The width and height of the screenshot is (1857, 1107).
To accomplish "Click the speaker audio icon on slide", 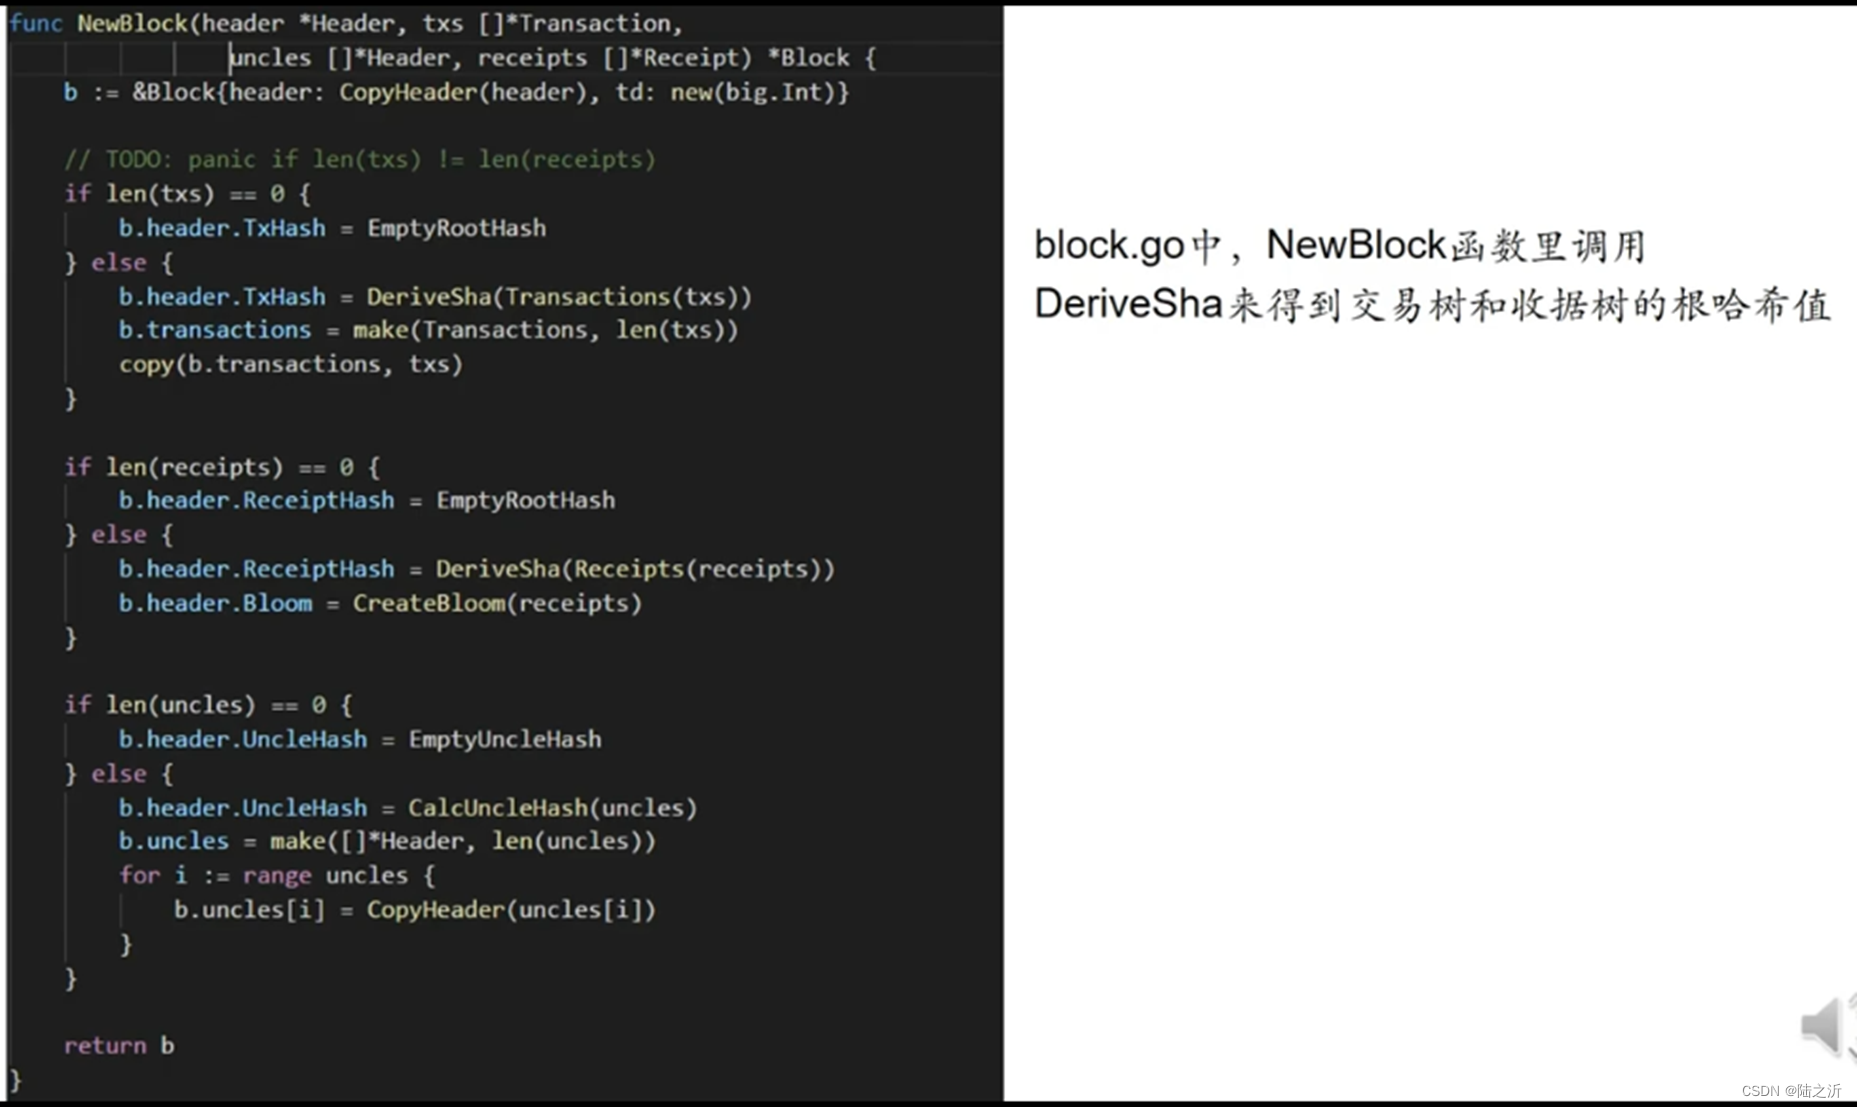I will 1829,1026.
